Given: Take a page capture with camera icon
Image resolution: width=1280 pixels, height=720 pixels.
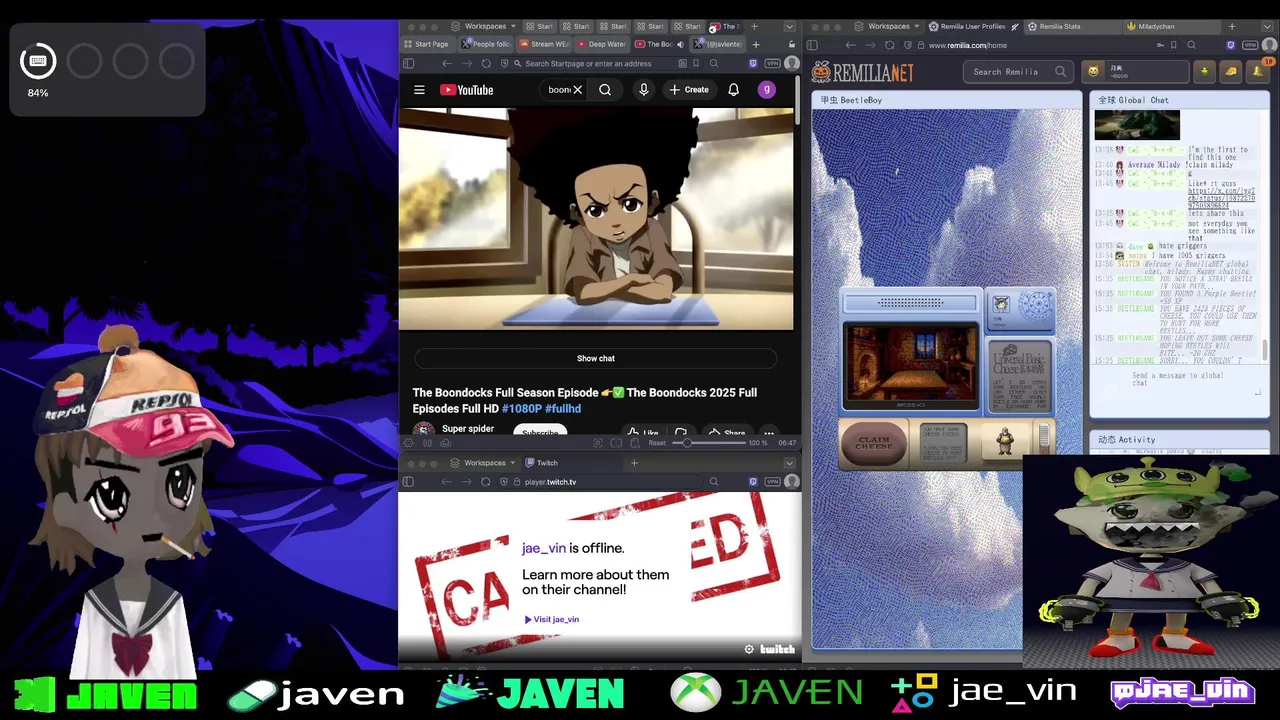Looking at the screenshot, I should coord(598,443).
